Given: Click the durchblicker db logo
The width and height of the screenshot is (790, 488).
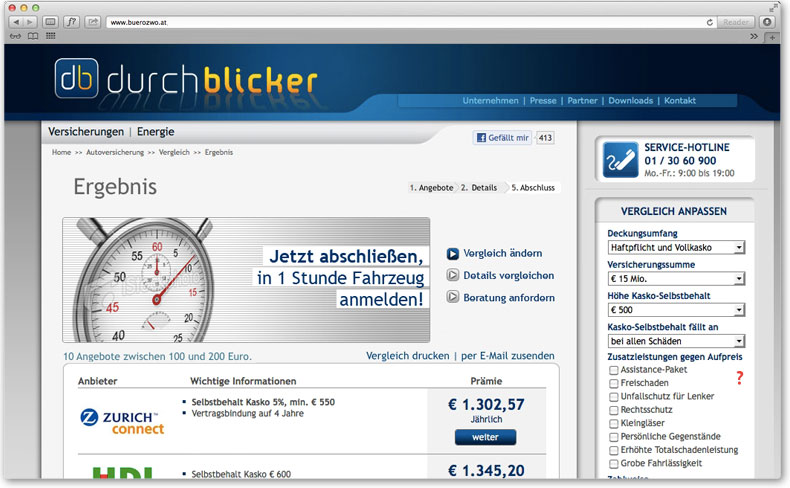Looking at the screenshot, I should (77, 78).
